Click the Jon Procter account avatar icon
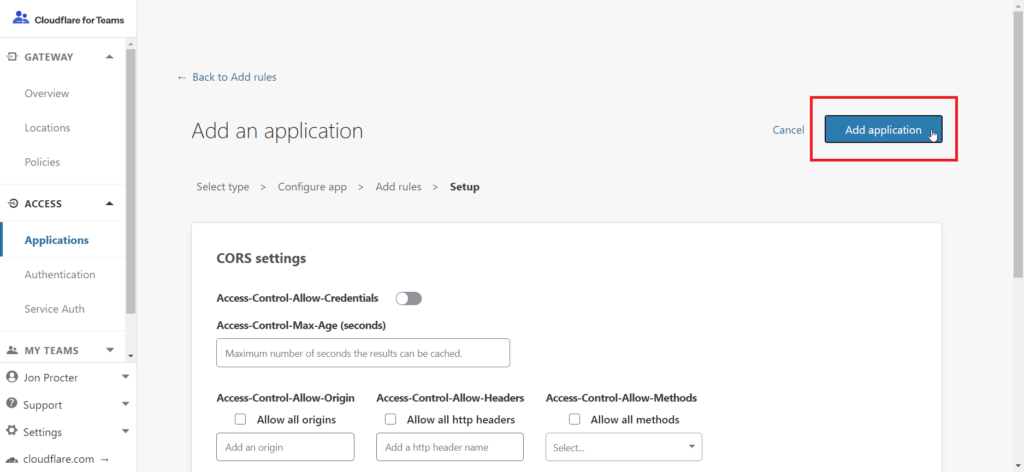Image resolution: width=1024 pixels, height=472 pixels. click(11, 377)
